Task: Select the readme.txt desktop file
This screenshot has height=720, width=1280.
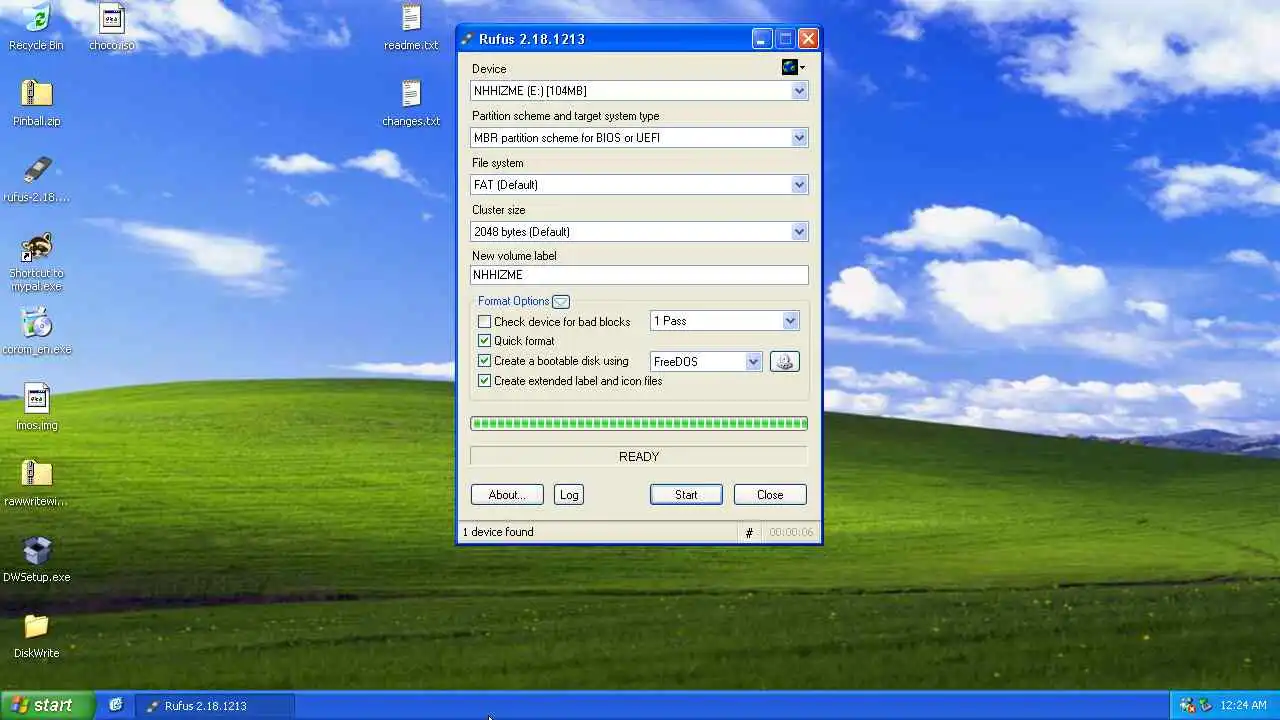Action: (411, 27)
